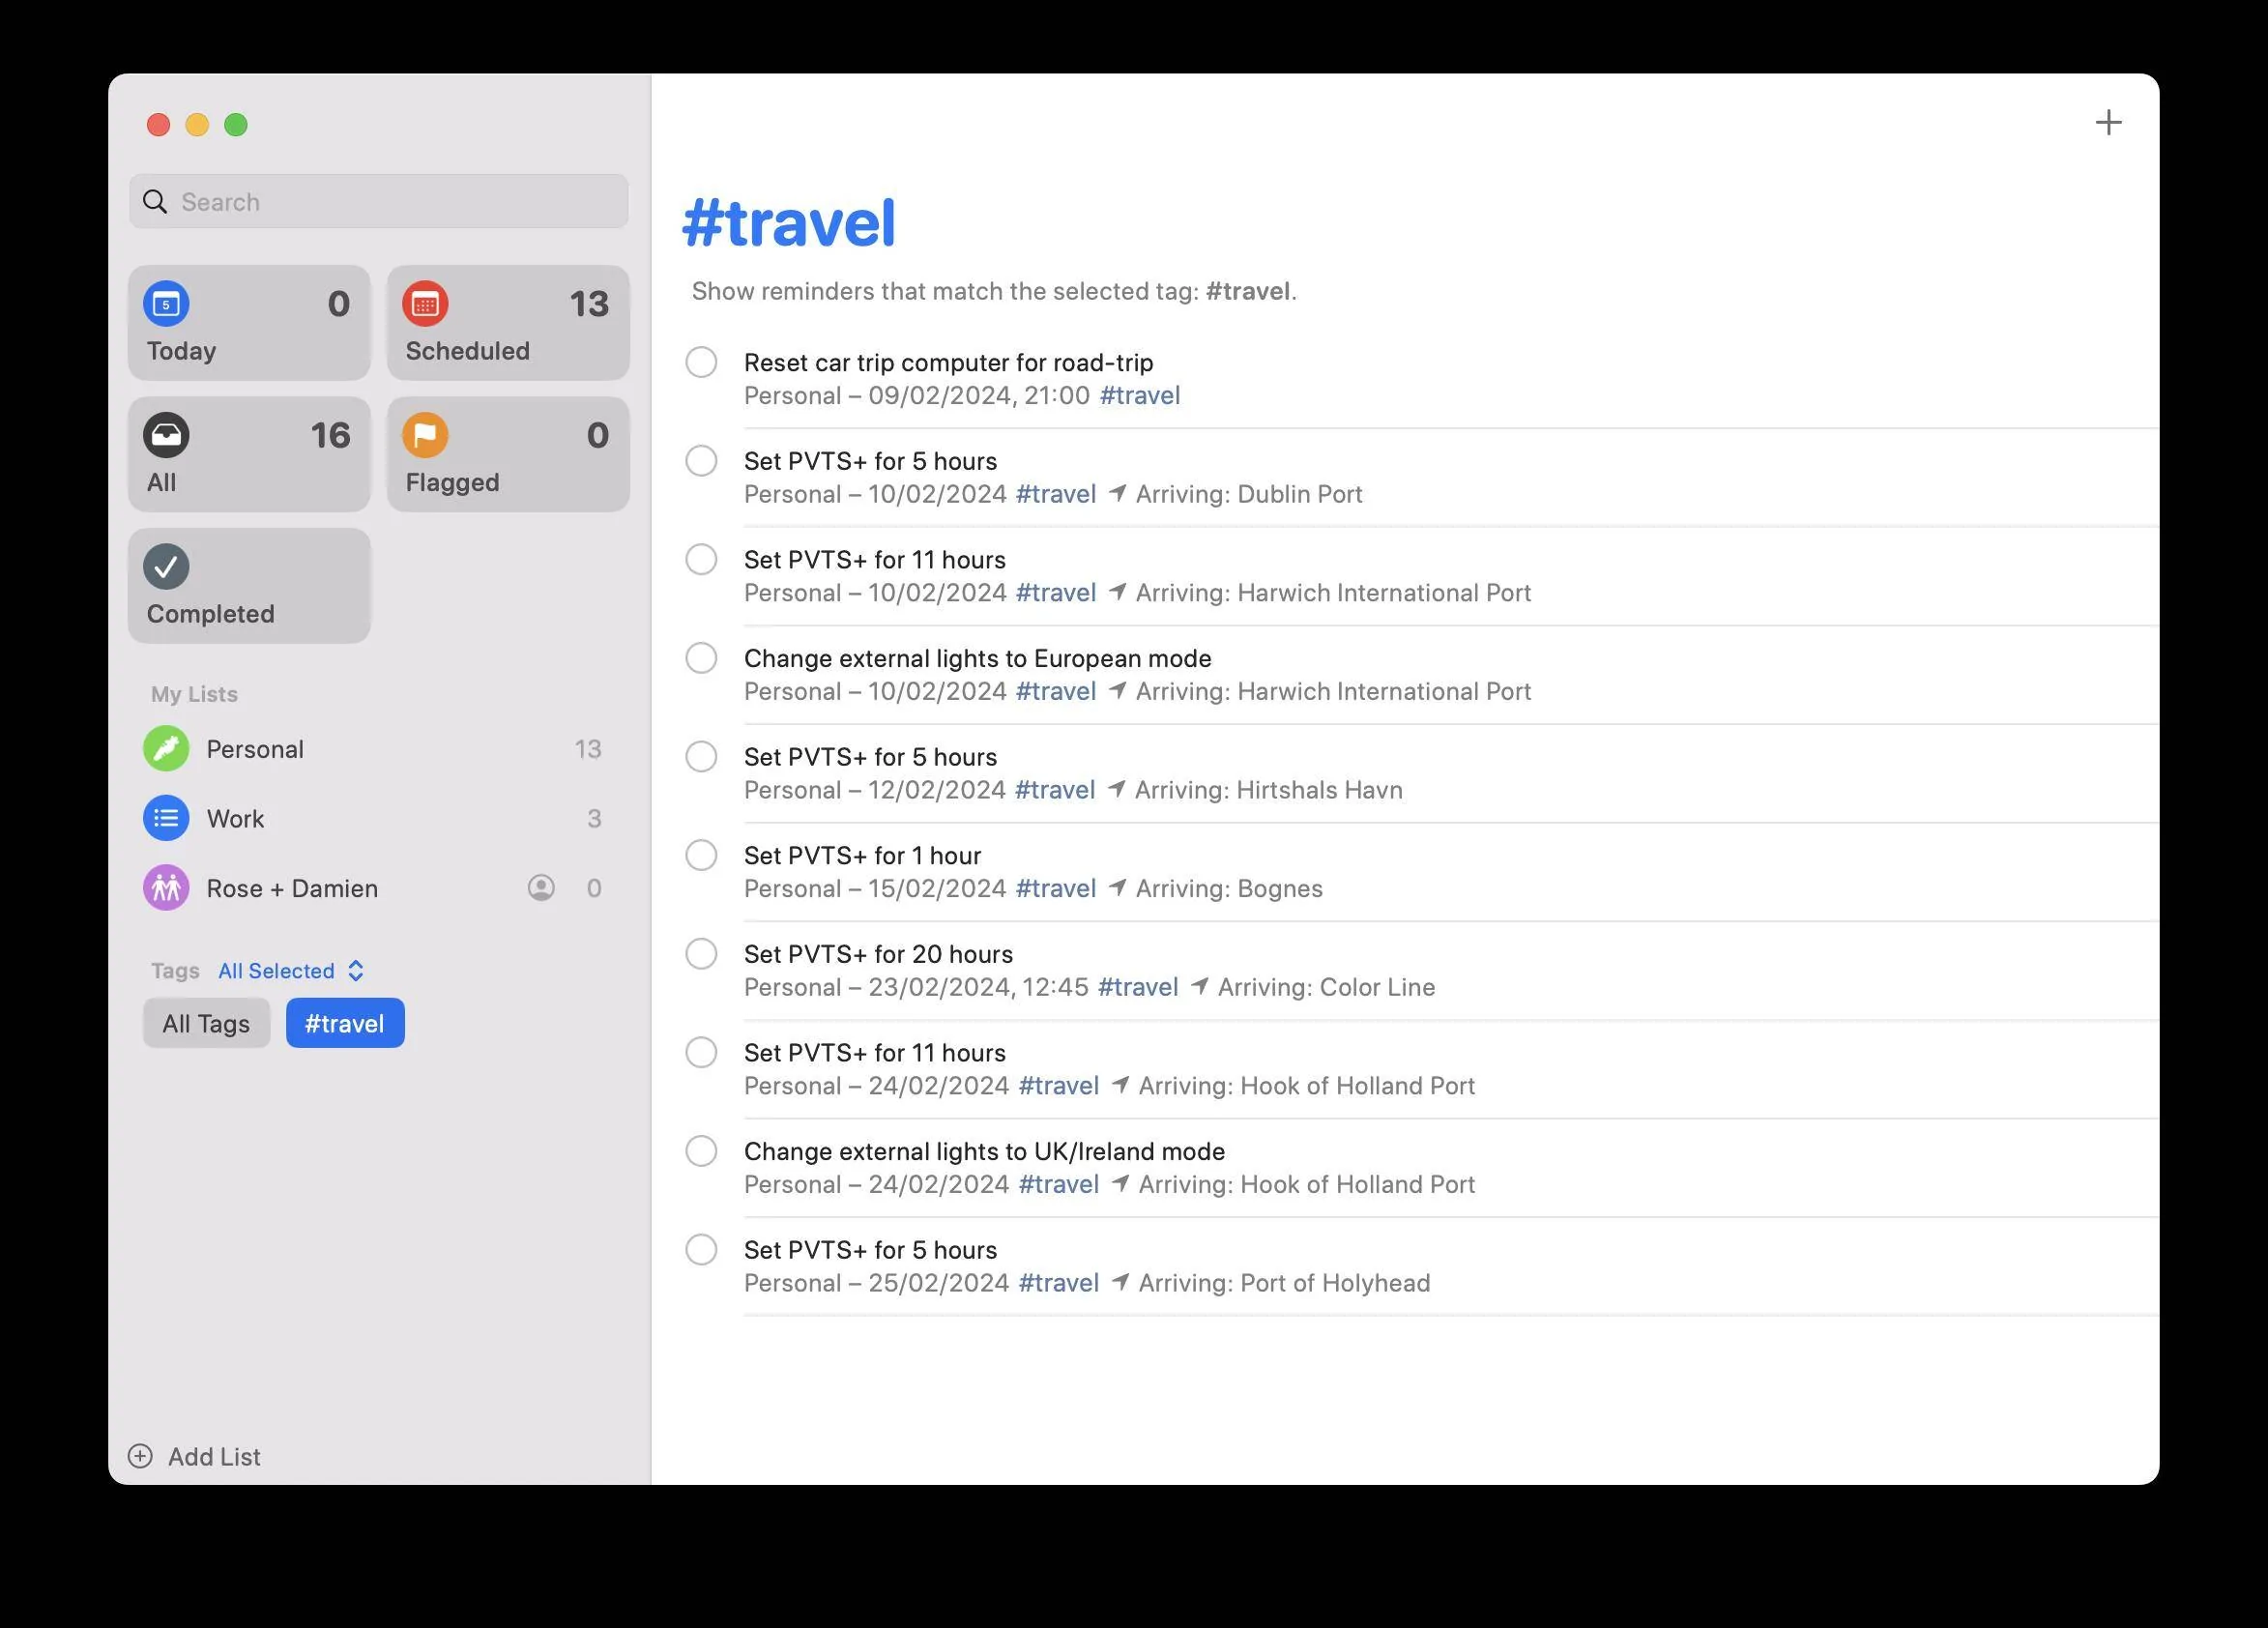Click the blue Today calendar icon
Image resolution: width=2268 pixels, height=1628 pixels.
pyautogui.click(x=166, y=304)
